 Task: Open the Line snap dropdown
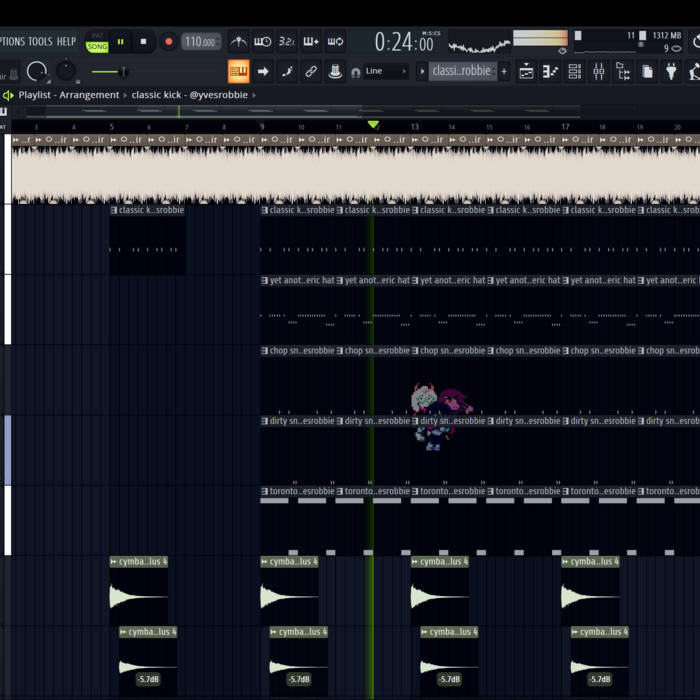click(x=386, y=72)
